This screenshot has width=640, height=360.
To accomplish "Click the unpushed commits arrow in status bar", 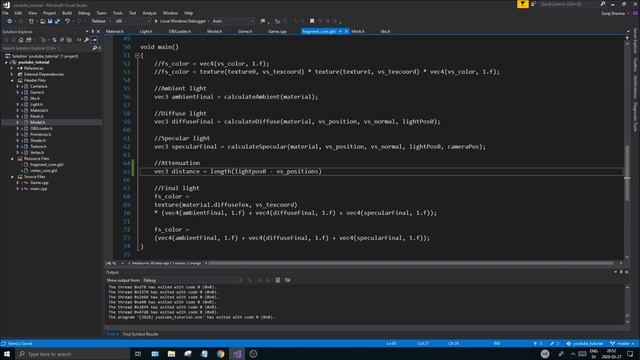I will 538,344.
